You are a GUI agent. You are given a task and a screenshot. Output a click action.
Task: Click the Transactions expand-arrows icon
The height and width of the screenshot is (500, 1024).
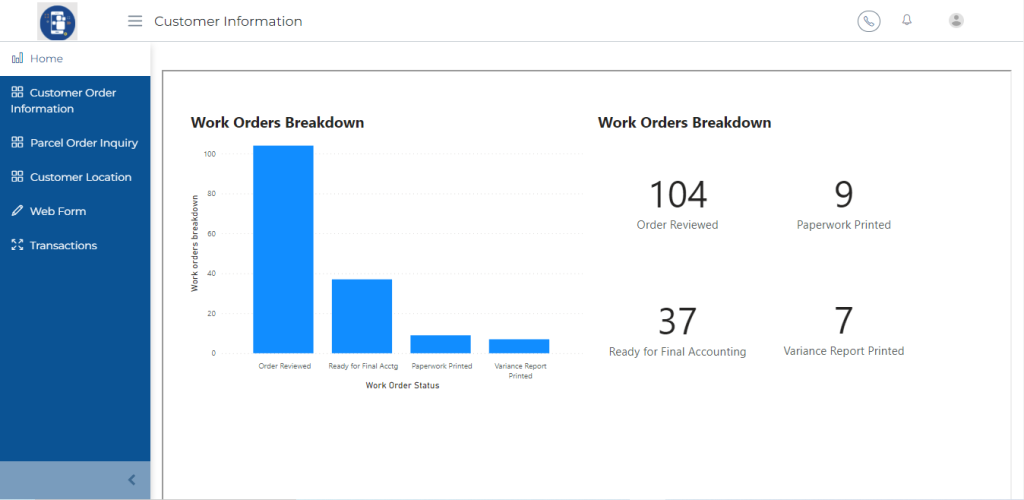(17, 245)
